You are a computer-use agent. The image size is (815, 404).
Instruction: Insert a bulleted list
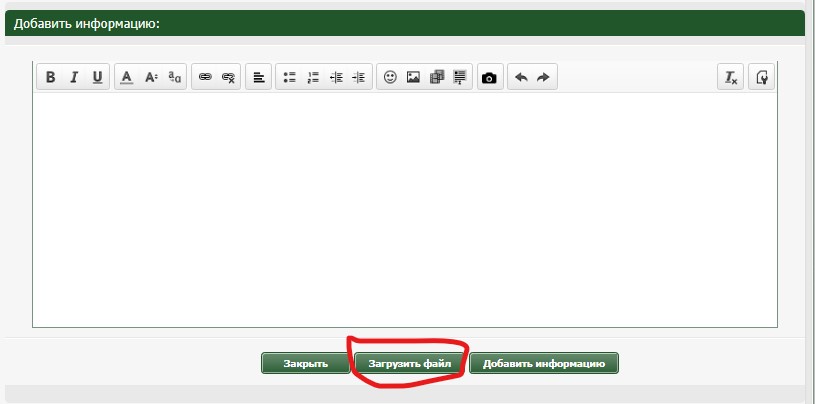tap(289, 77)
